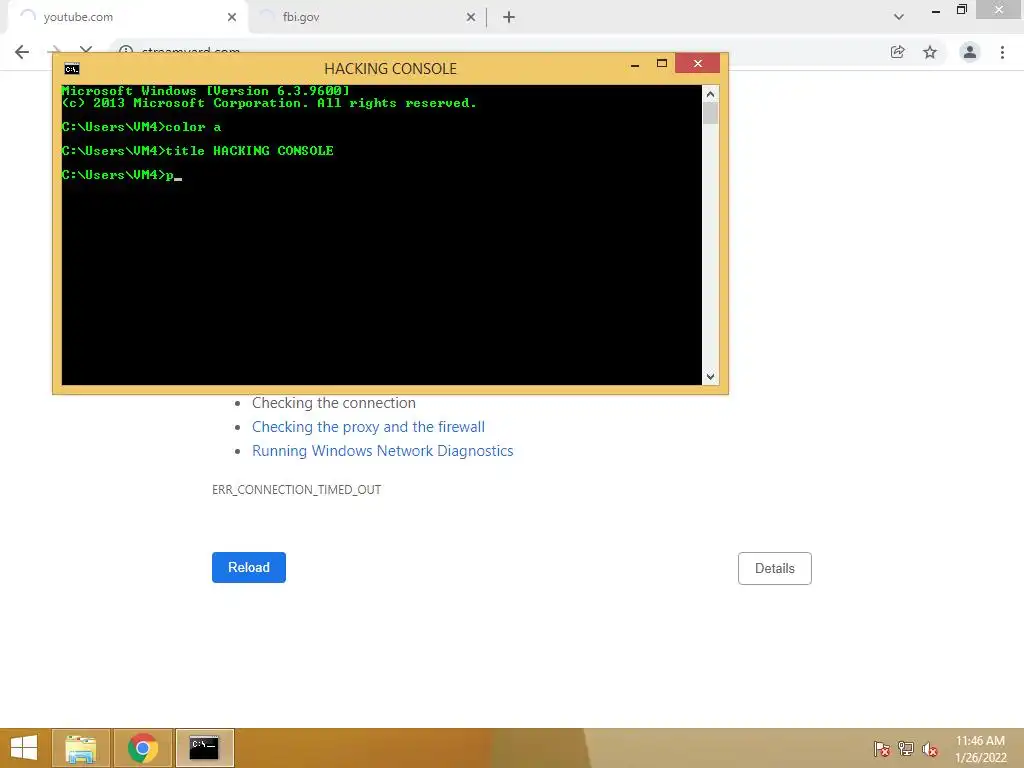Click HACKING CONSOLE title bar text
The image size is (1024, 768).
point(391,69)
